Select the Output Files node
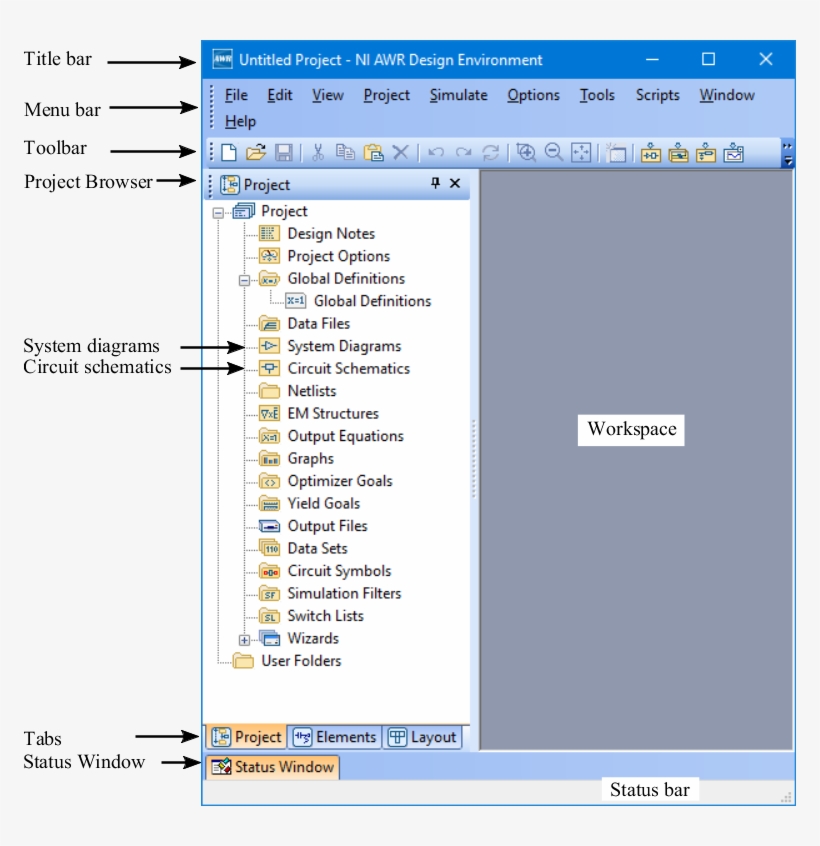 pyautogui.click(x=313, y=526)
